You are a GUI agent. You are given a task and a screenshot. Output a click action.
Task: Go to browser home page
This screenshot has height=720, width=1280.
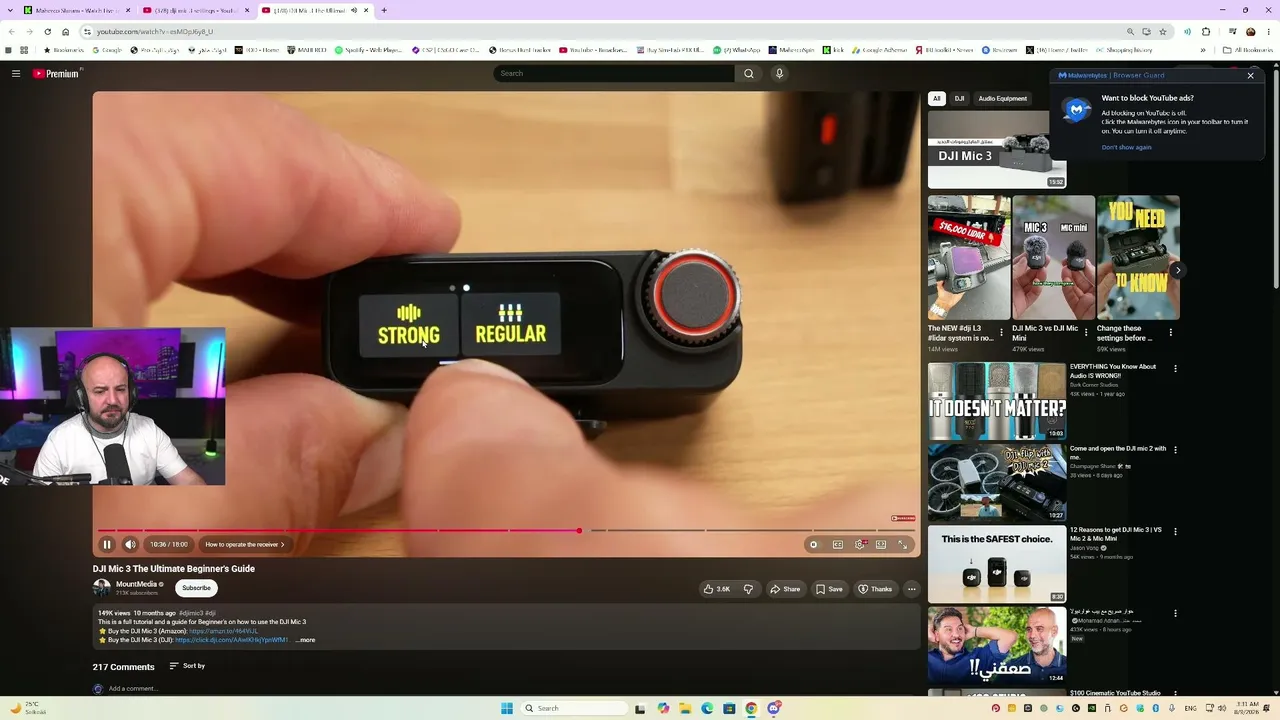66,31
